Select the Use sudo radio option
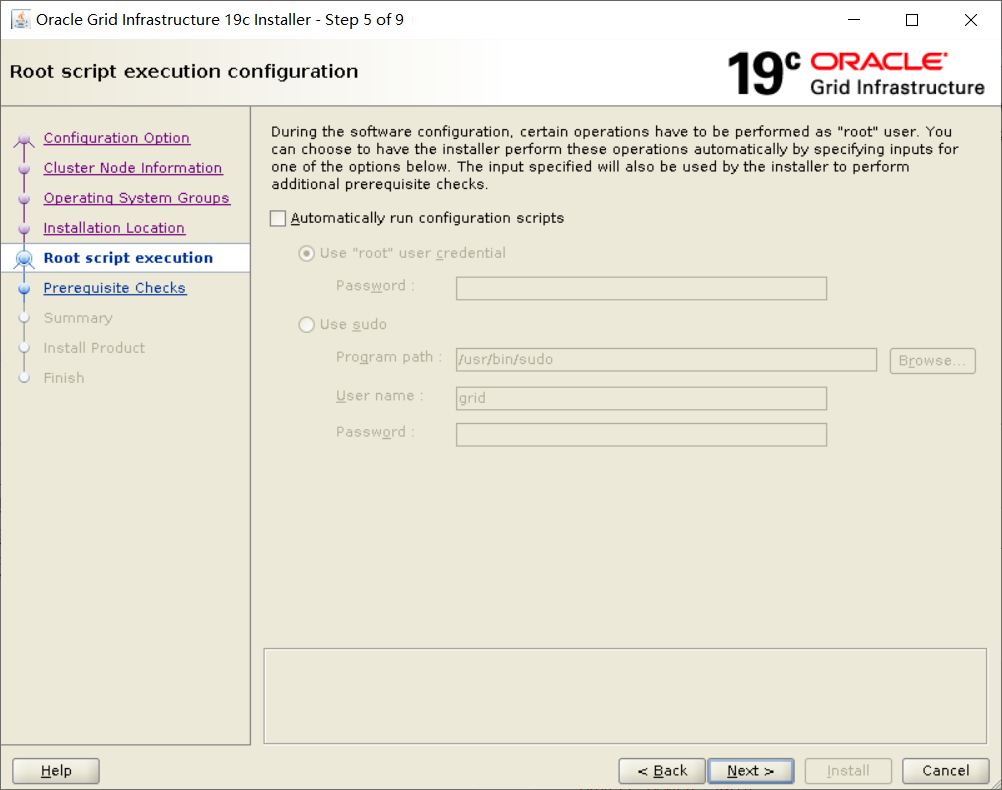 point(307,325)
